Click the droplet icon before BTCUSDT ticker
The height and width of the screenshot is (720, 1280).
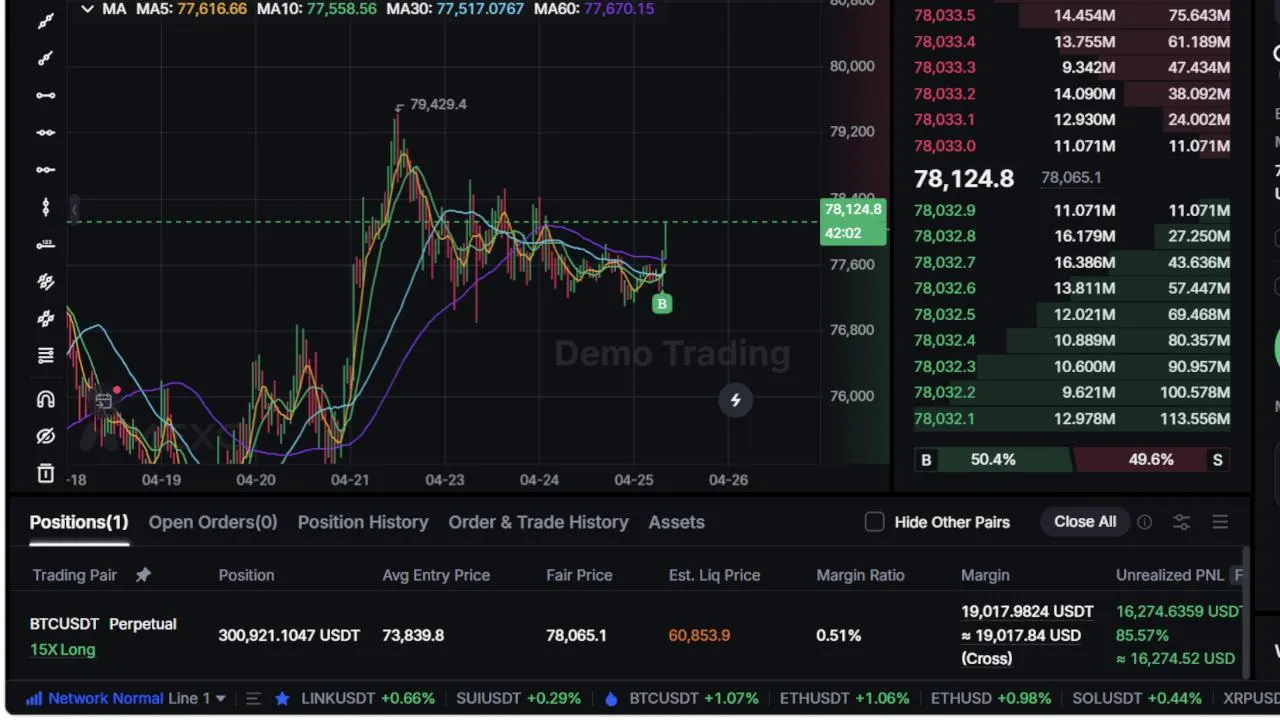tap(611, 699)
